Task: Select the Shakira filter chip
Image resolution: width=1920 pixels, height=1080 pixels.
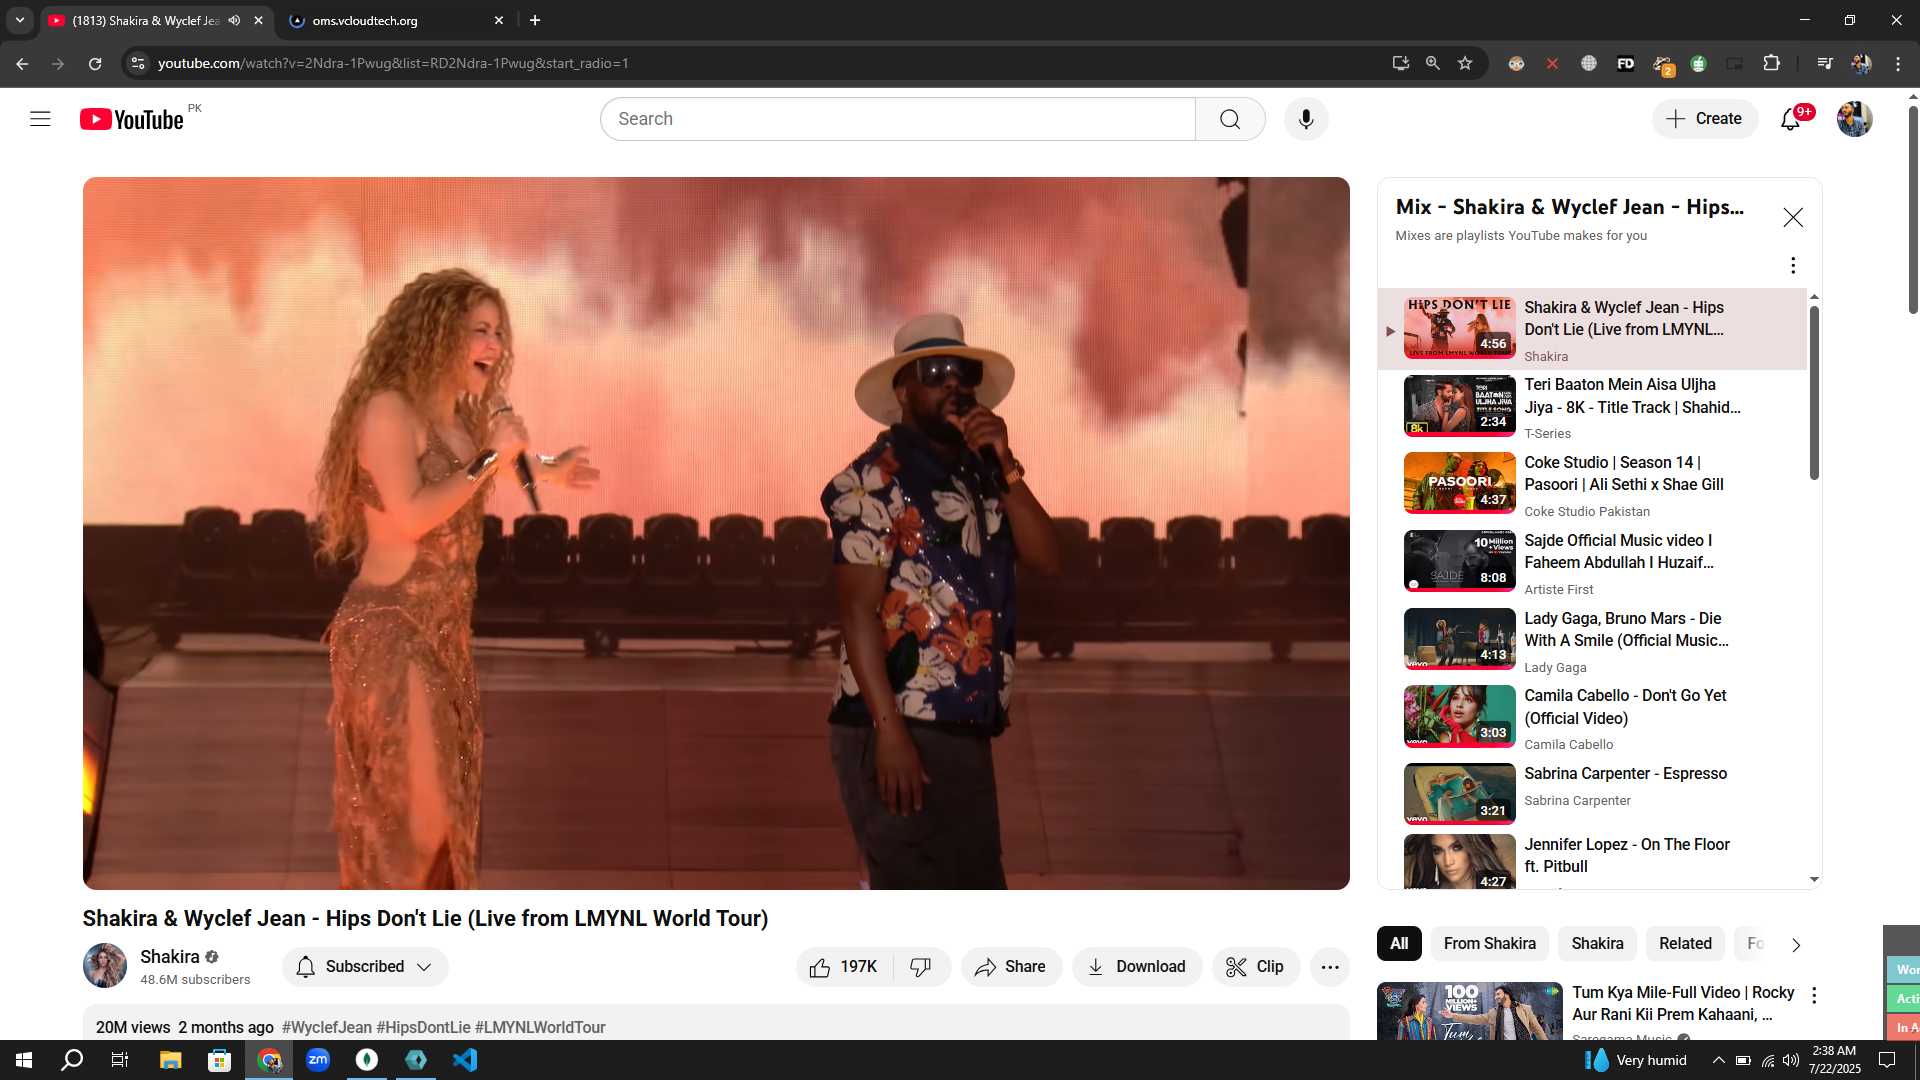Action: pyautogui.click(x=1597, y=944)
